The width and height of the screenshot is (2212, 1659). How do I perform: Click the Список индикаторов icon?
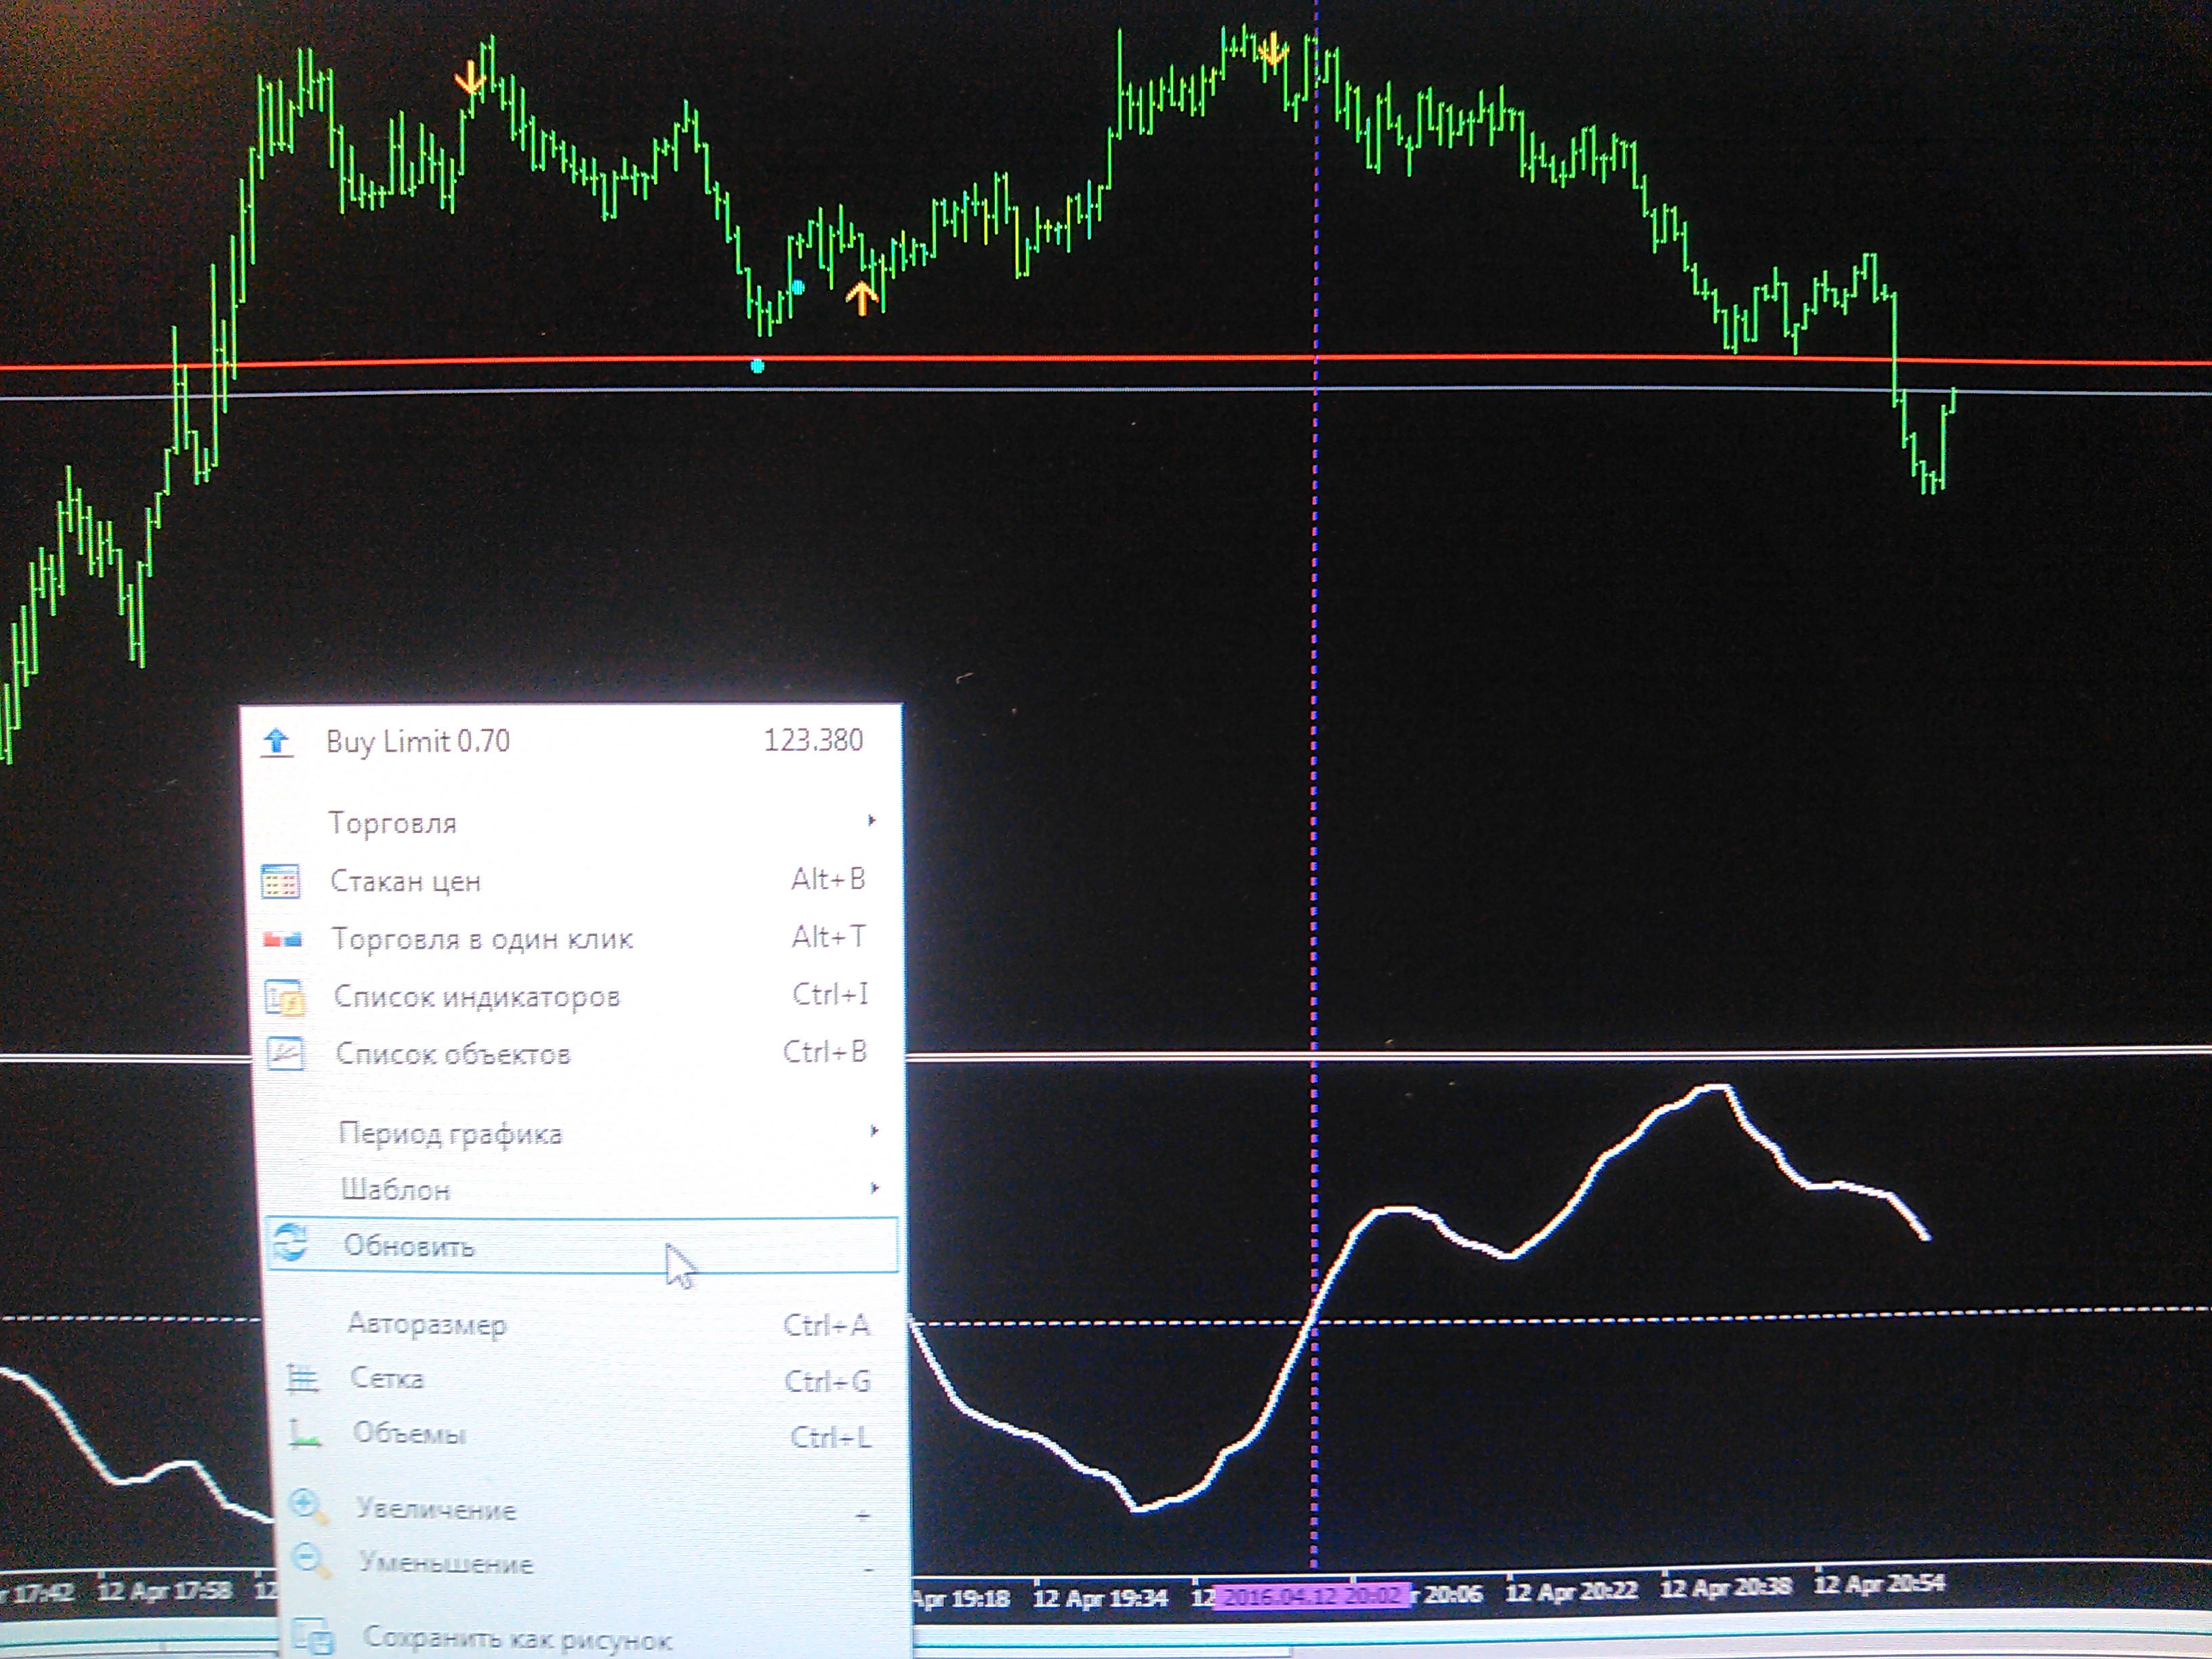click(x=284, y=997)
